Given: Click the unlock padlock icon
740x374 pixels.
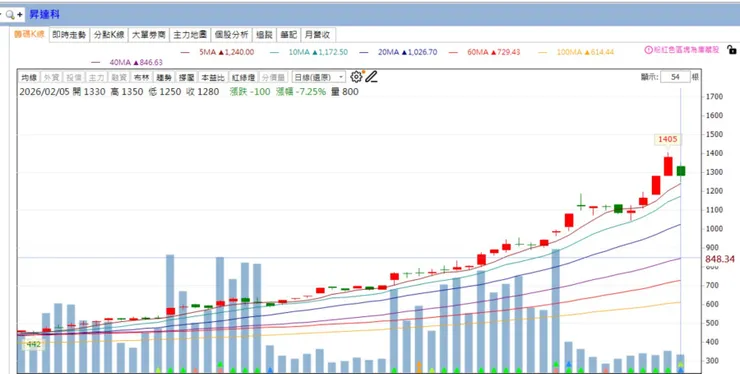Looking at the screenshot, I should pyautogui.click(x=732, y=50).
